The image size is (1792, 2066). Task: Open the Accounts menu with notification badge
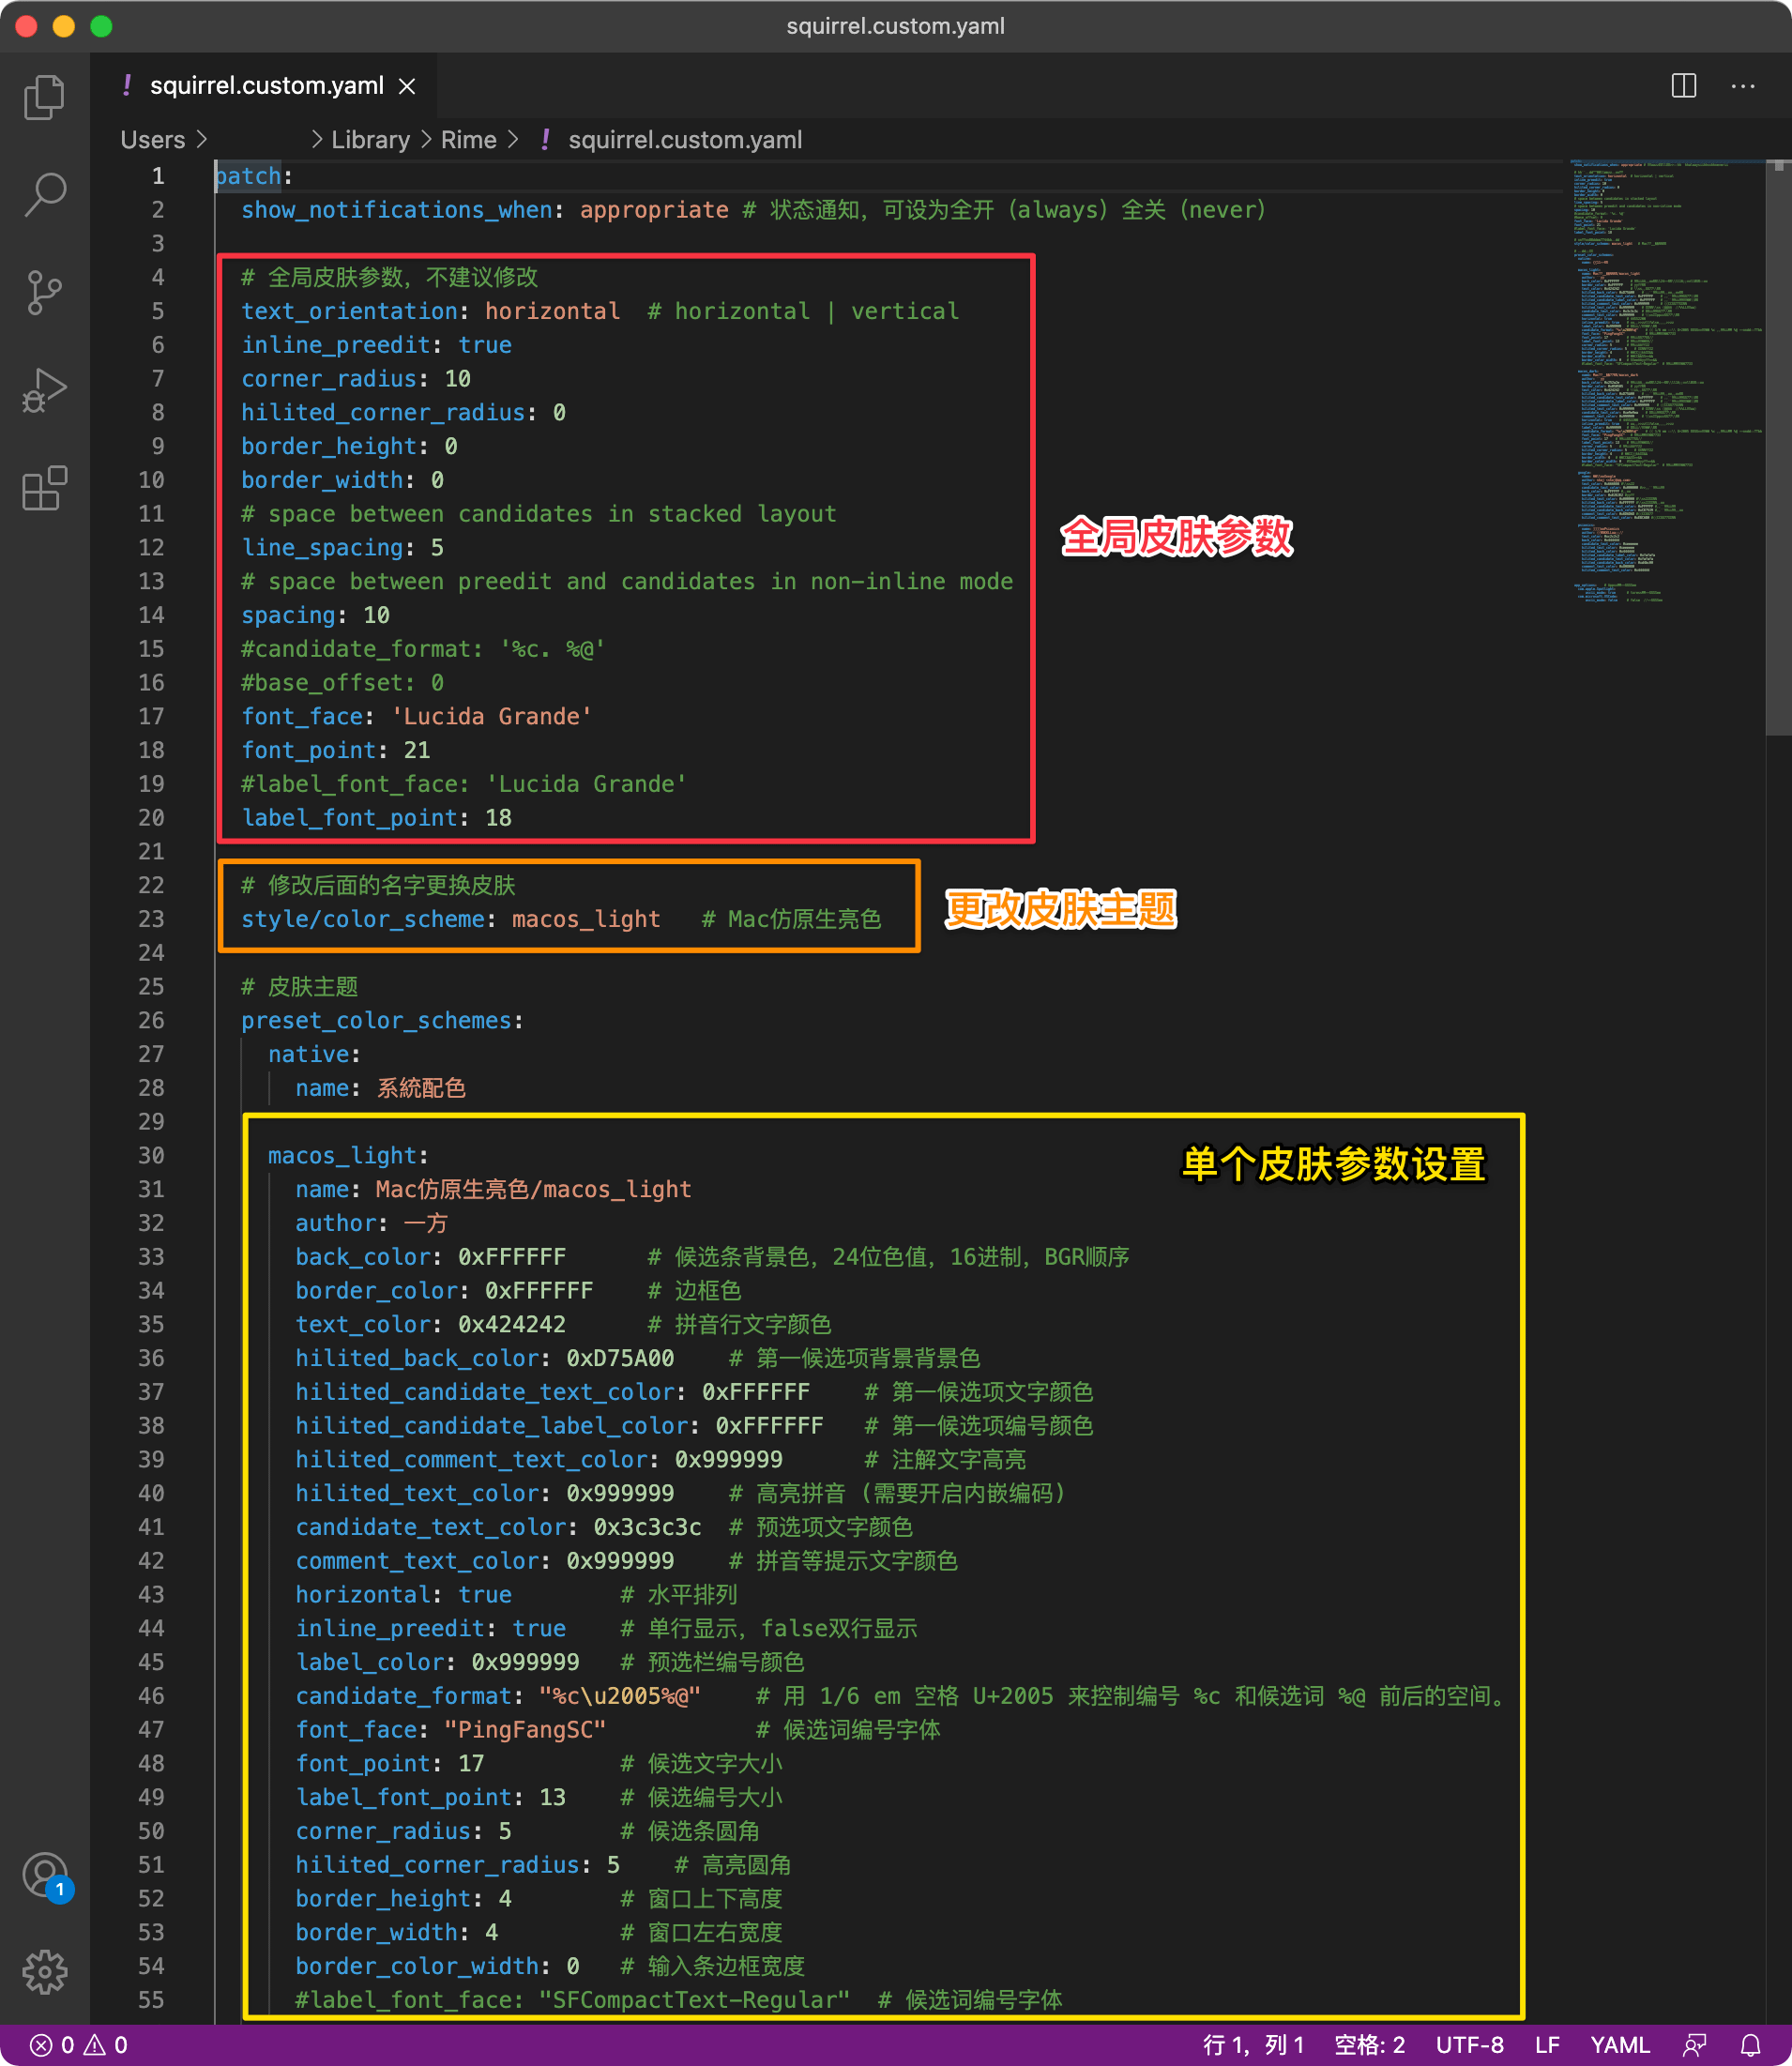[44, 1876]
